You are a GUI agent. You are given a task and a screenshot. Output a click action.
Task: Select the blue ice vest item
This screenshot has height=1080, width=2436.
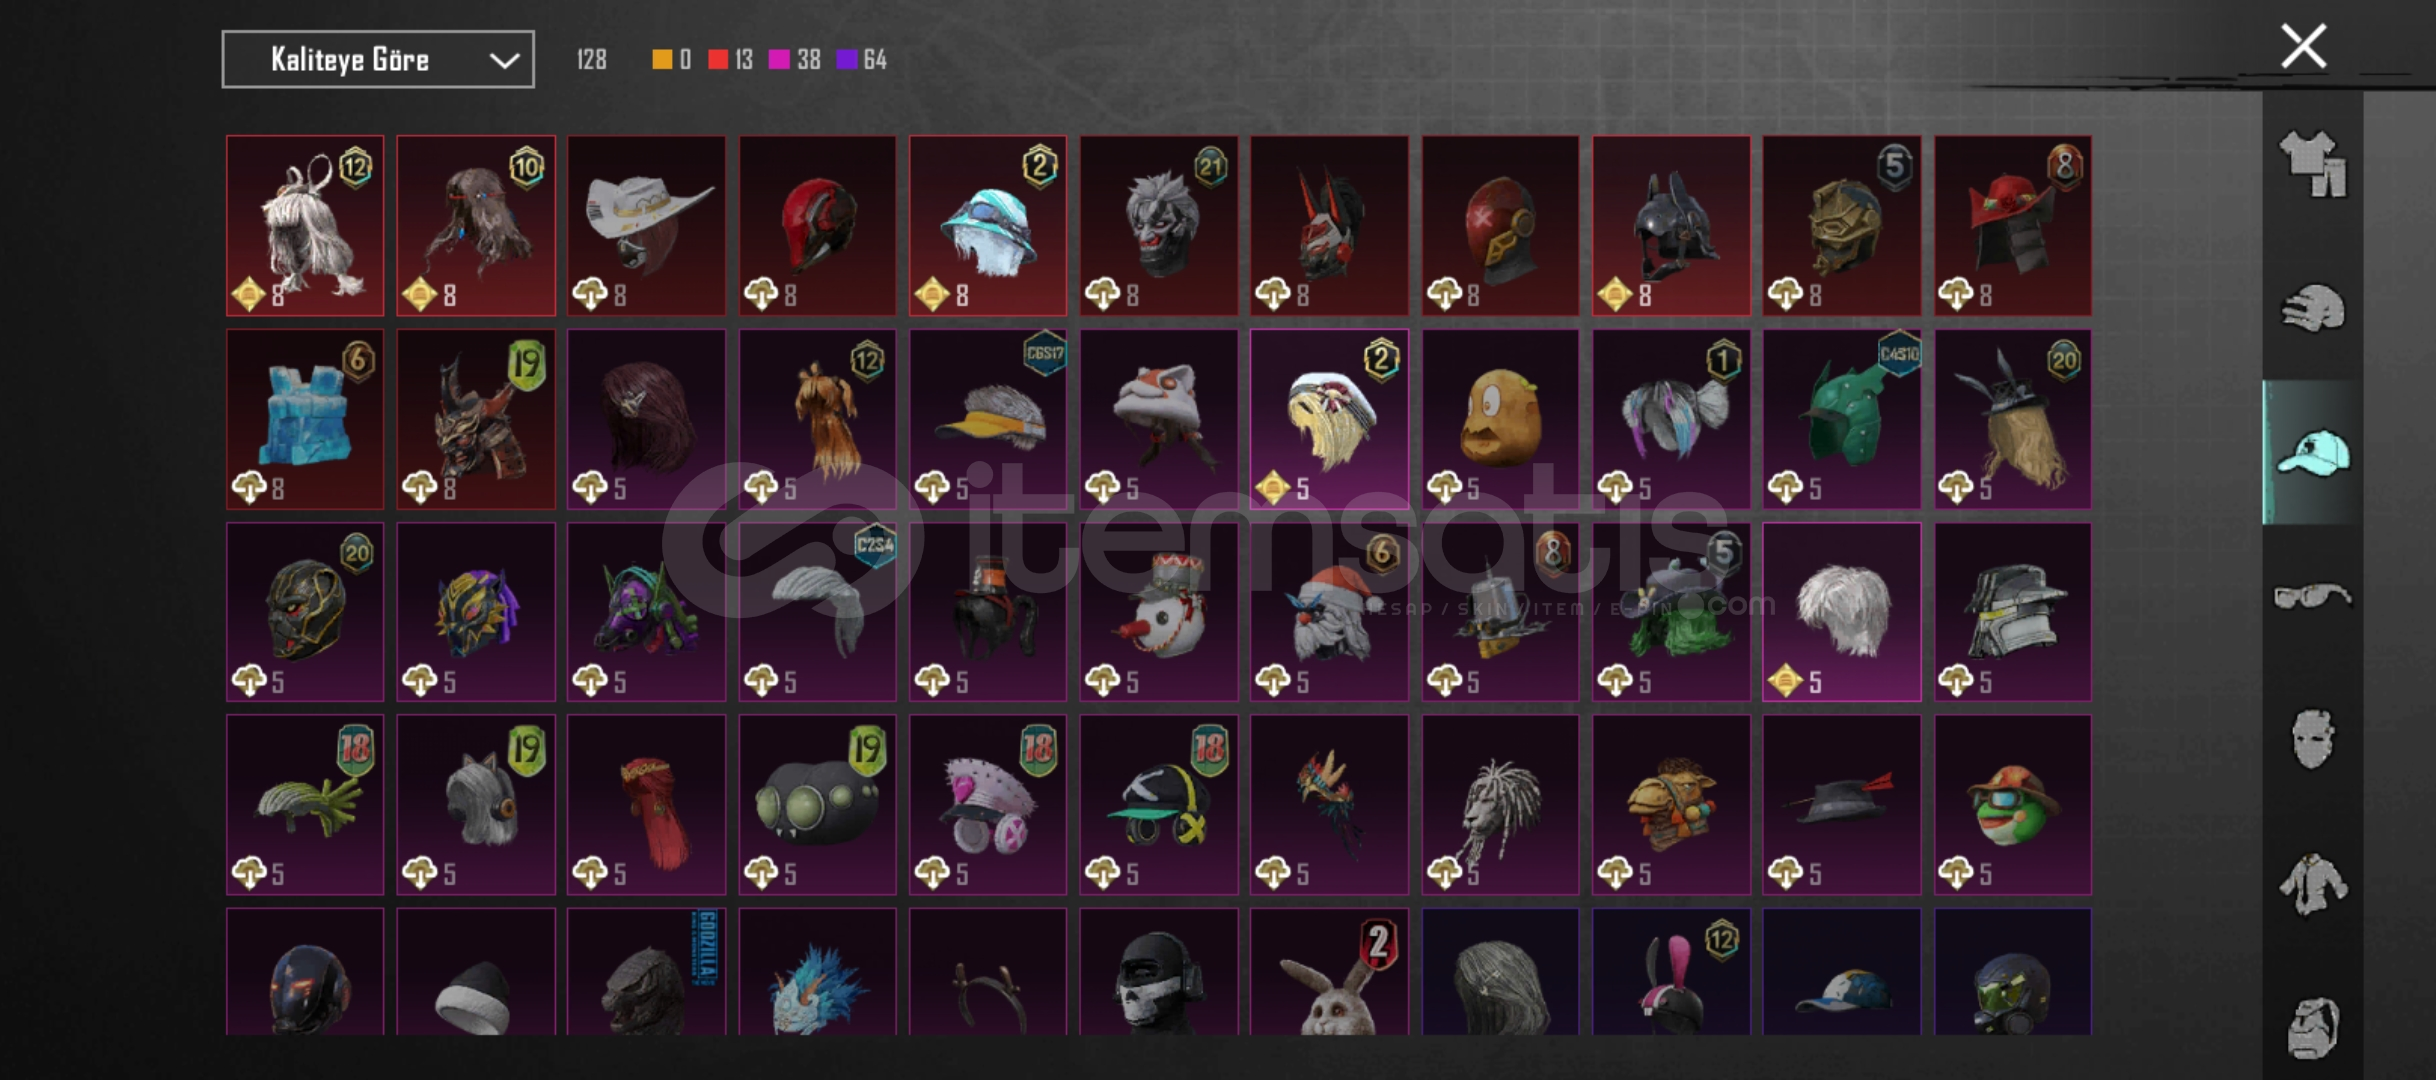[x=305, y=419]
